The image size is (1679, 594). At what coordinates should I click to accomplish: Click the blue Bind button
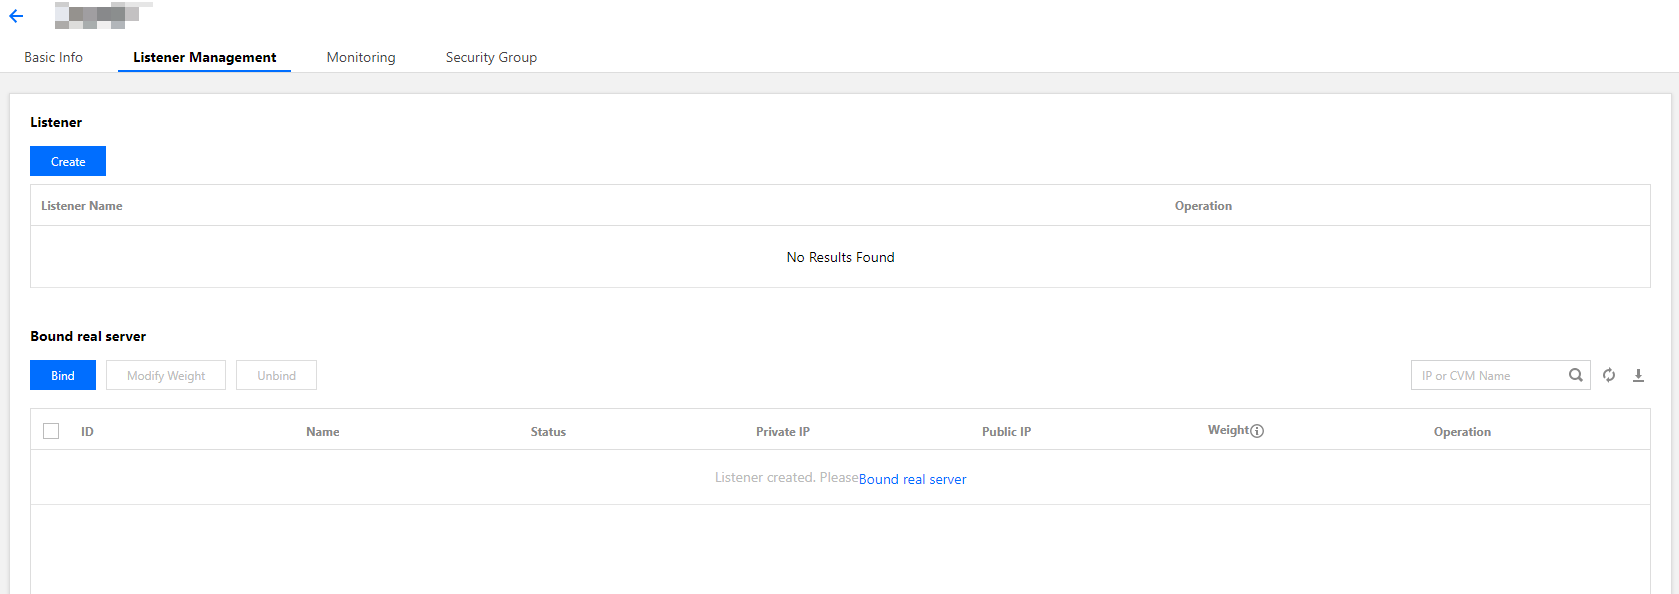(x=63, y=375)
